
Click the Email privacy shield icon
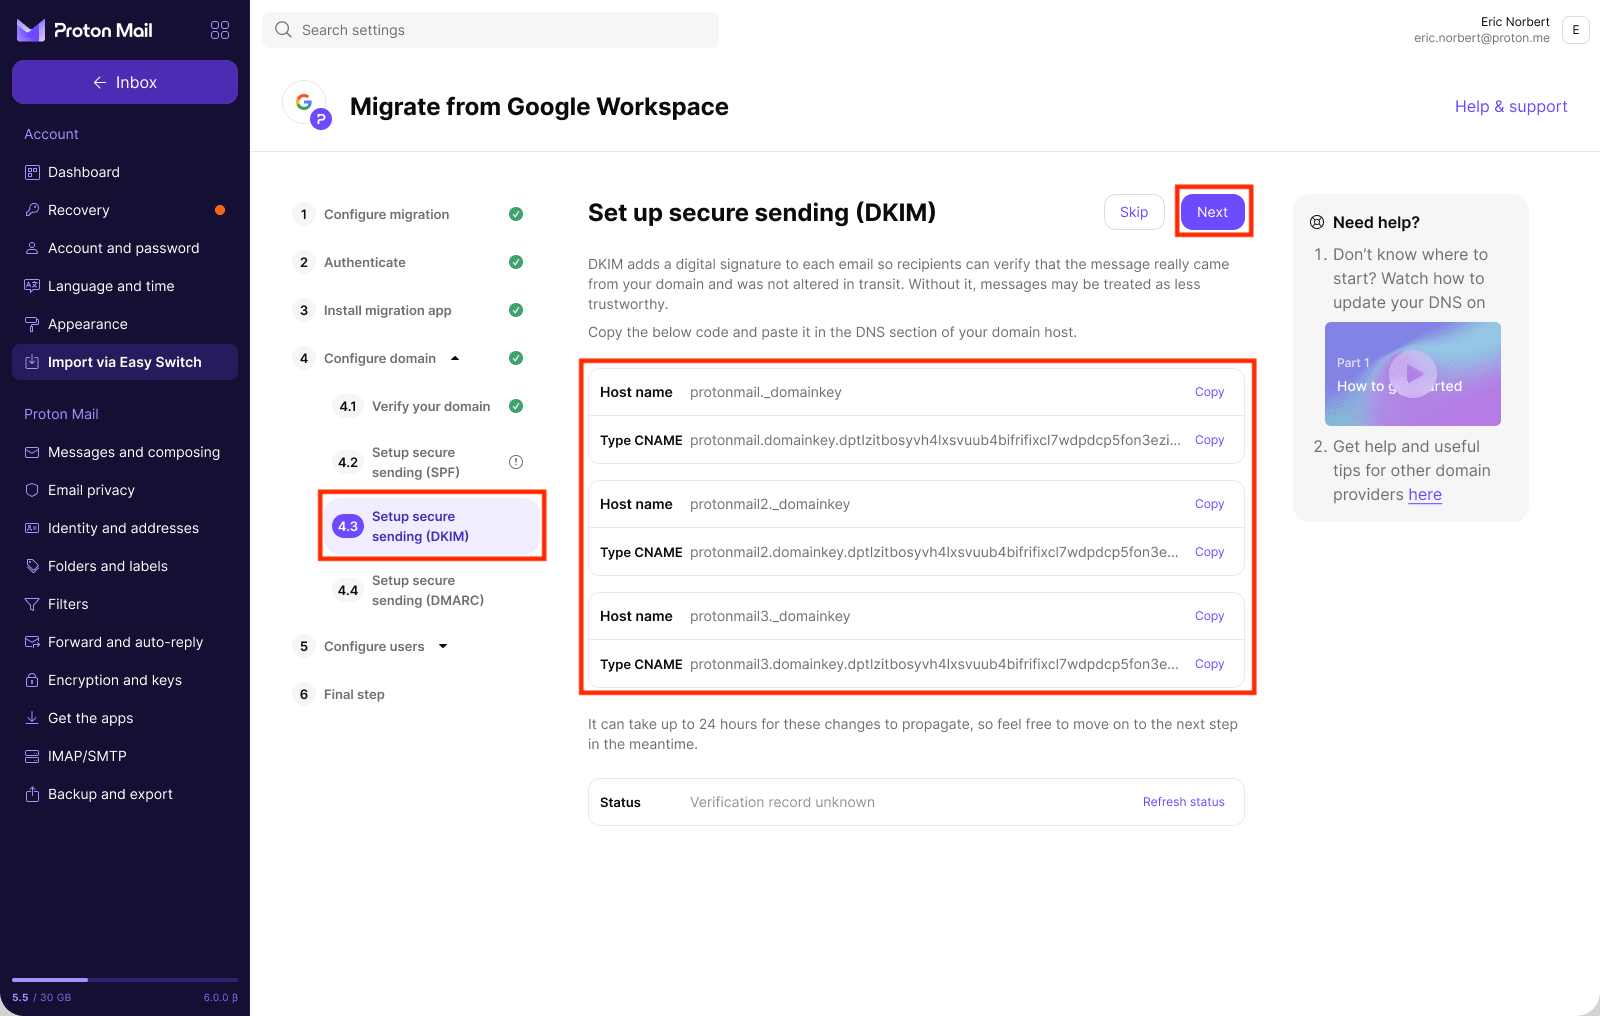tap(32, 490)
